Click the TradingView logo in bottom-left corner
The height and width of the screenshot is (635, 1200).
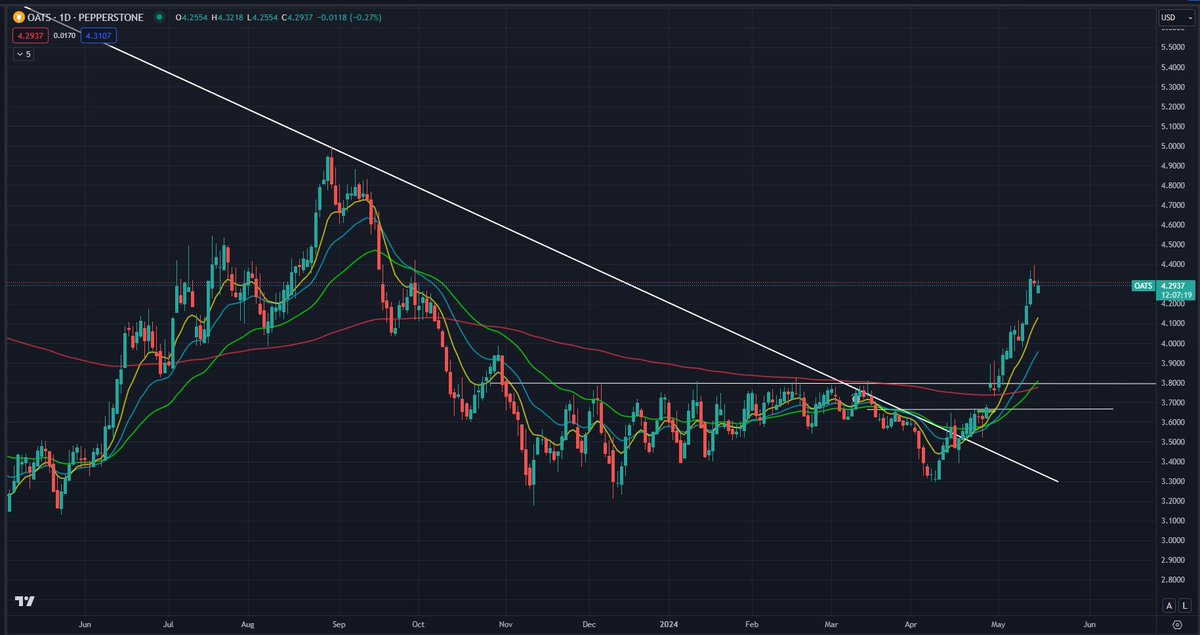[x=24, y=601]
